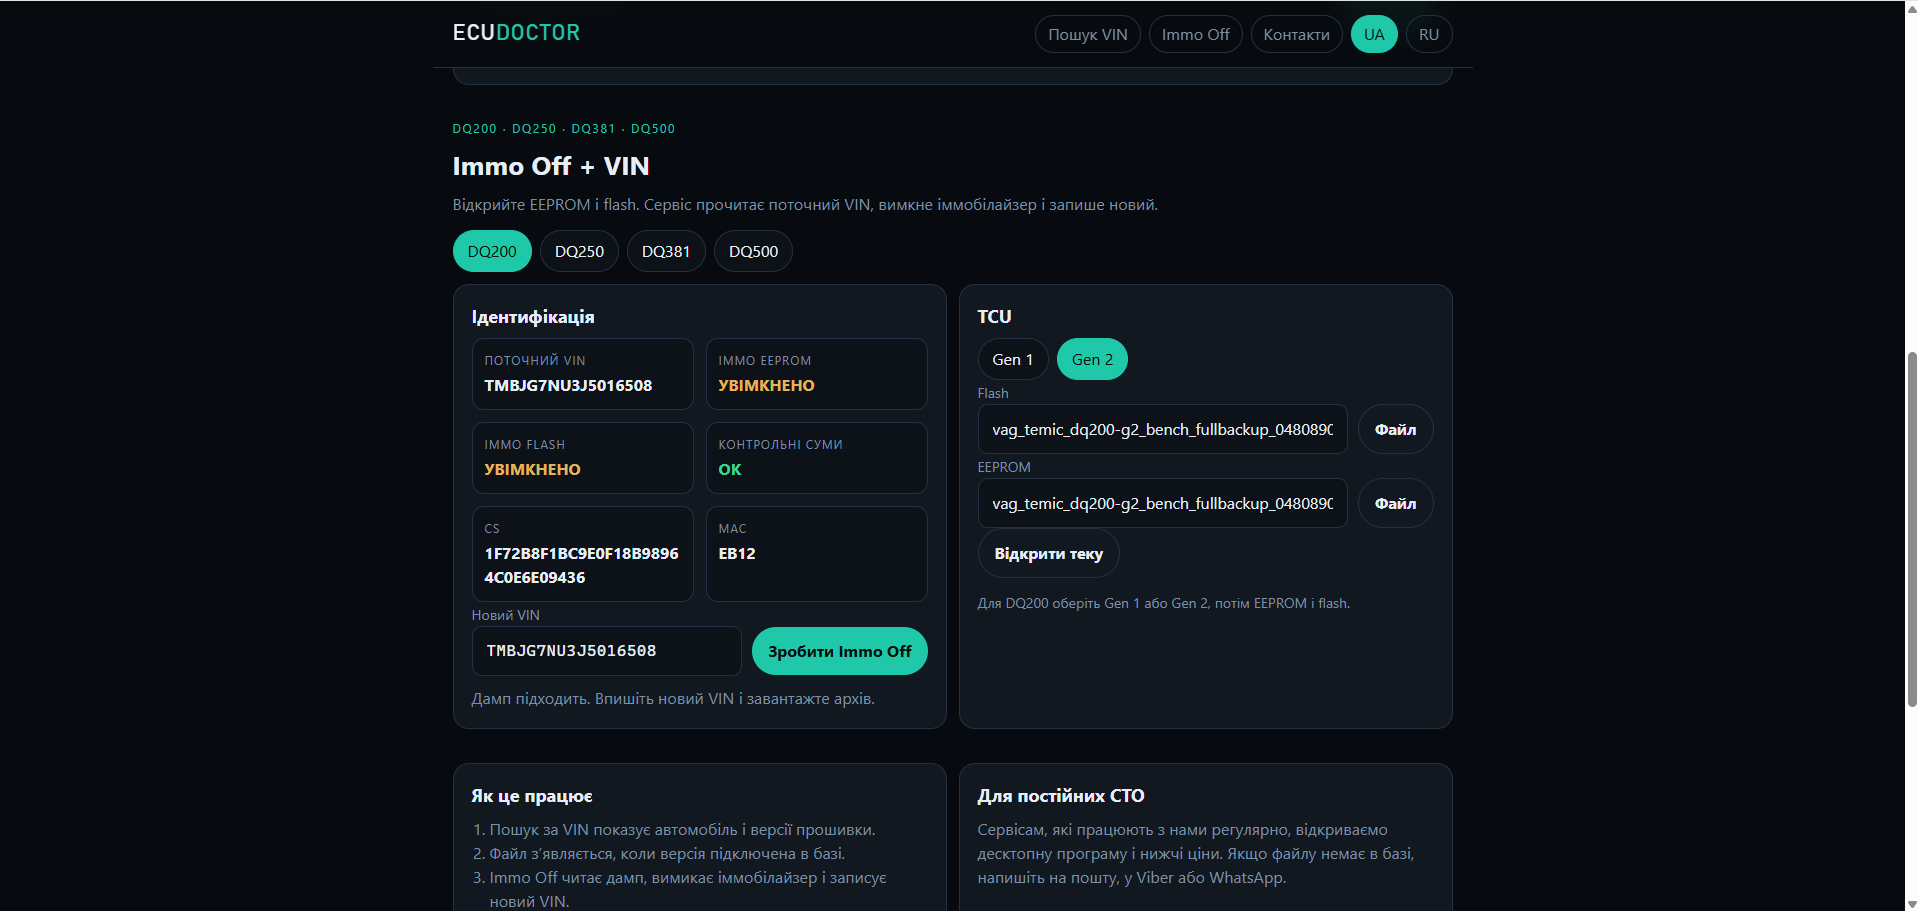Click the DQ200 · DQ250 · DQ381 · DQ500 caption
Image resolution: width=1918 pixels, height=911 pixels.
click(564, 129)
